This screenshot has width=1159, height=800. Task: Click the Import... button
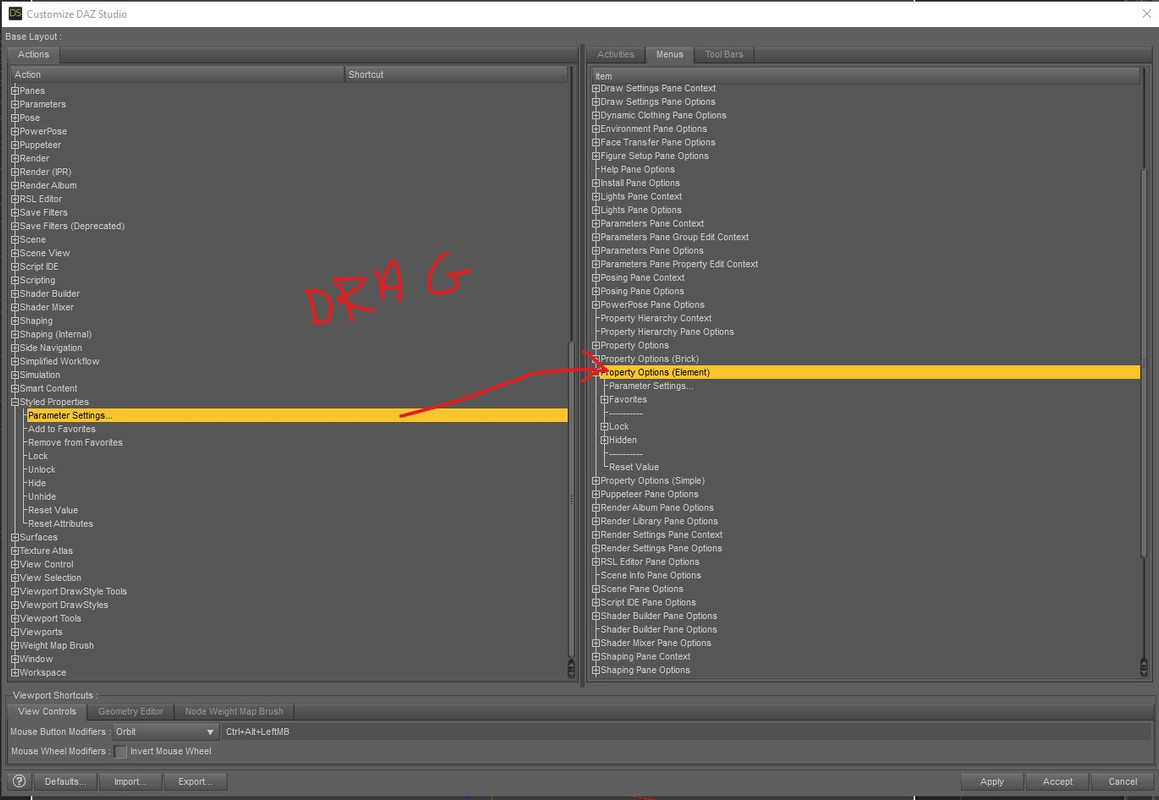[130, 782]
